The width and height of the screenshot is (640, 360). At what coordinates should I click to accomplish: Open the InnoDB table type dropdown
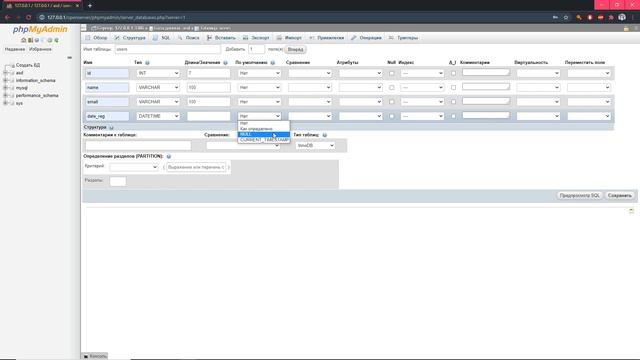point(315,145)
